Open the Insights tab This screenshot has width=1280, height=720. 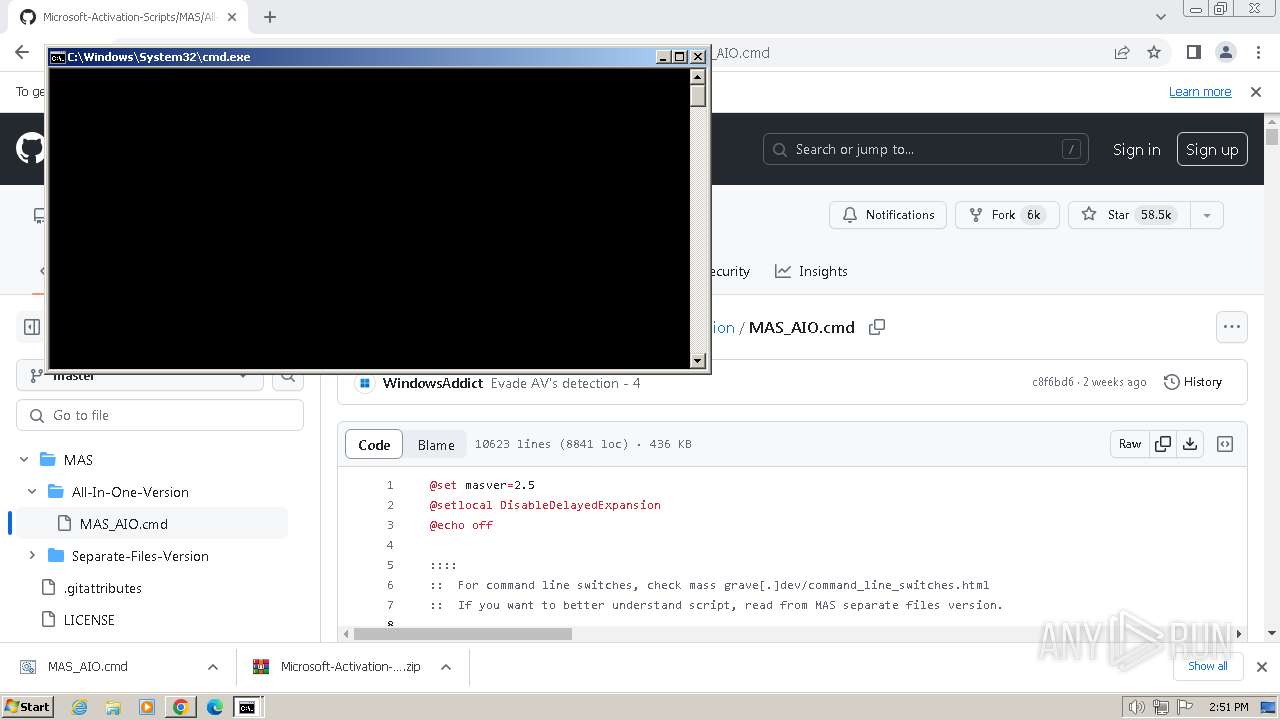click(x=811, y=271)
